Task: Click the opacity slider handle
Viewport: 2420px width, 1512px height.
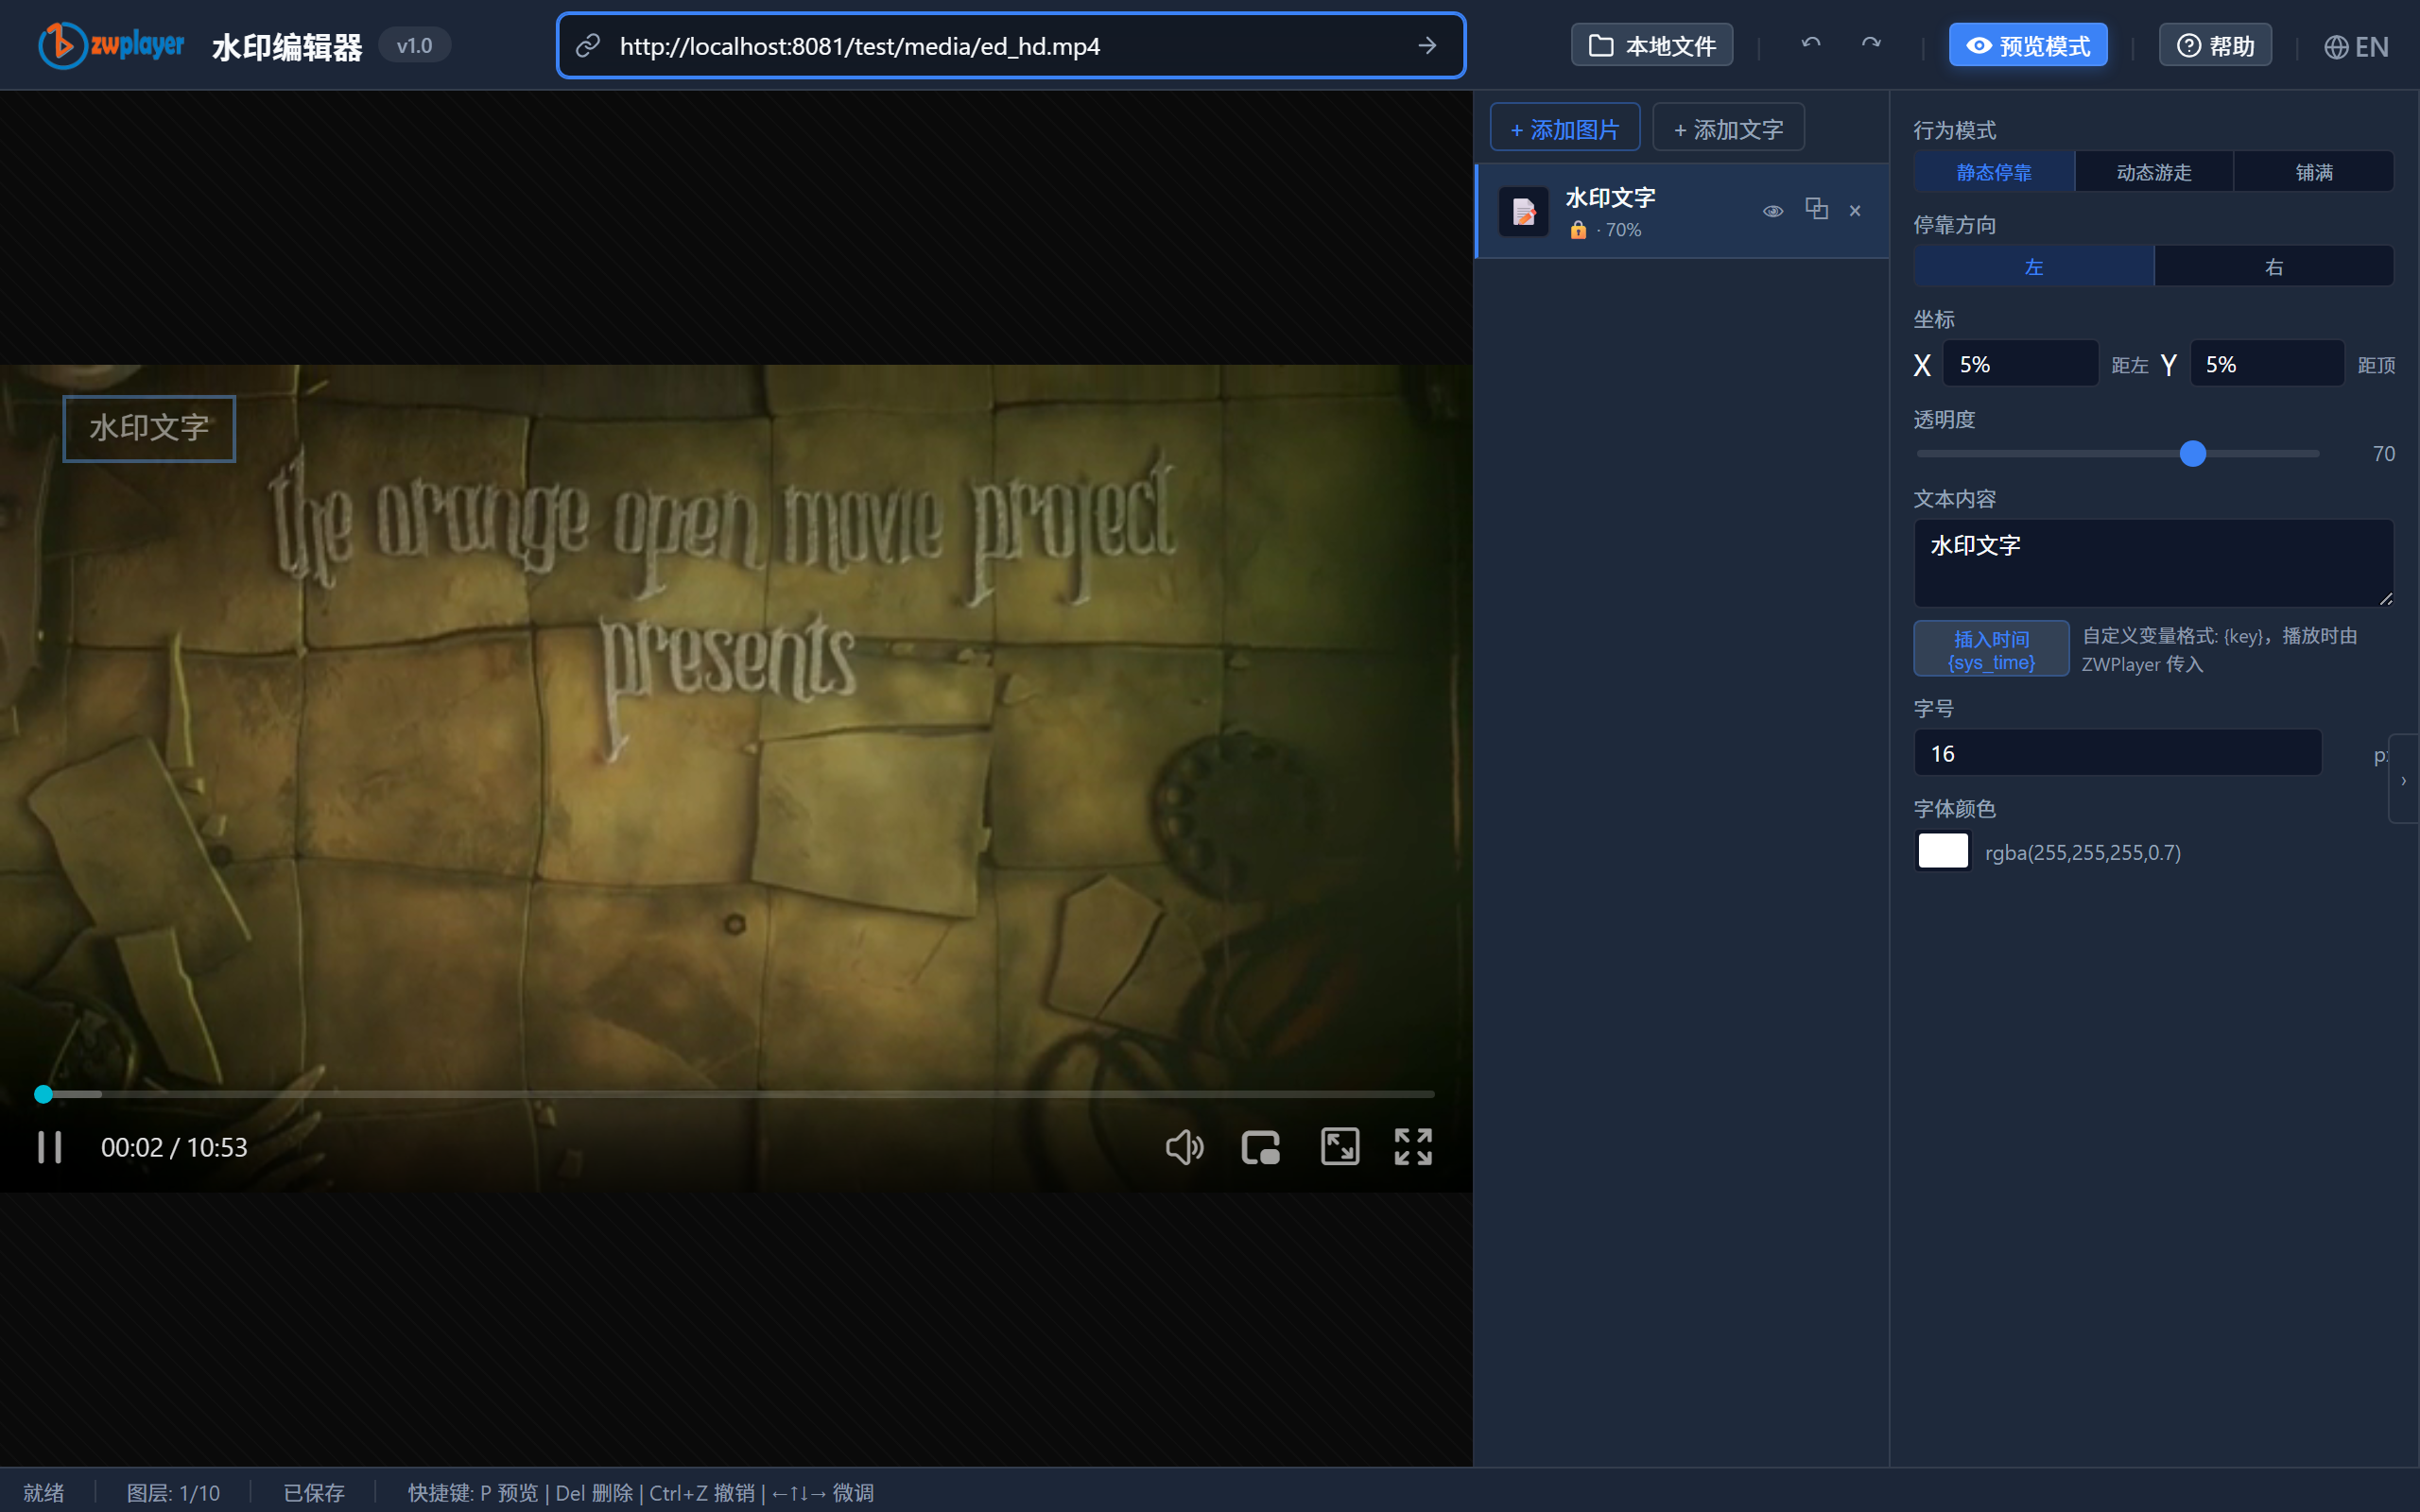Action: point(2192,454)
